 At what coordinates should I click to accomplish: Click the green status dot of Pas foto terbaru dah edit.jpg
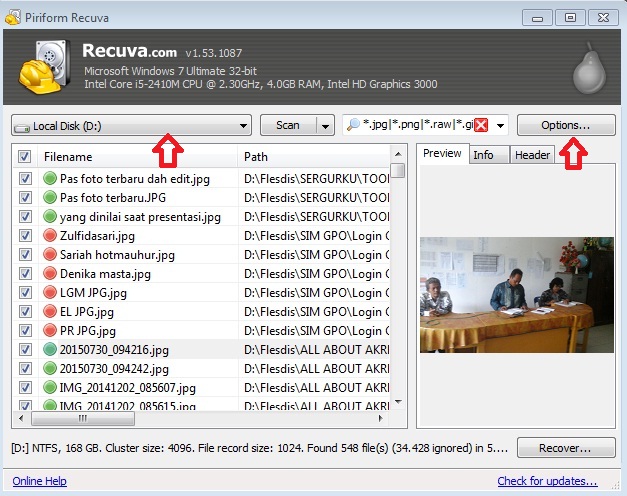[x=50, y=178]
